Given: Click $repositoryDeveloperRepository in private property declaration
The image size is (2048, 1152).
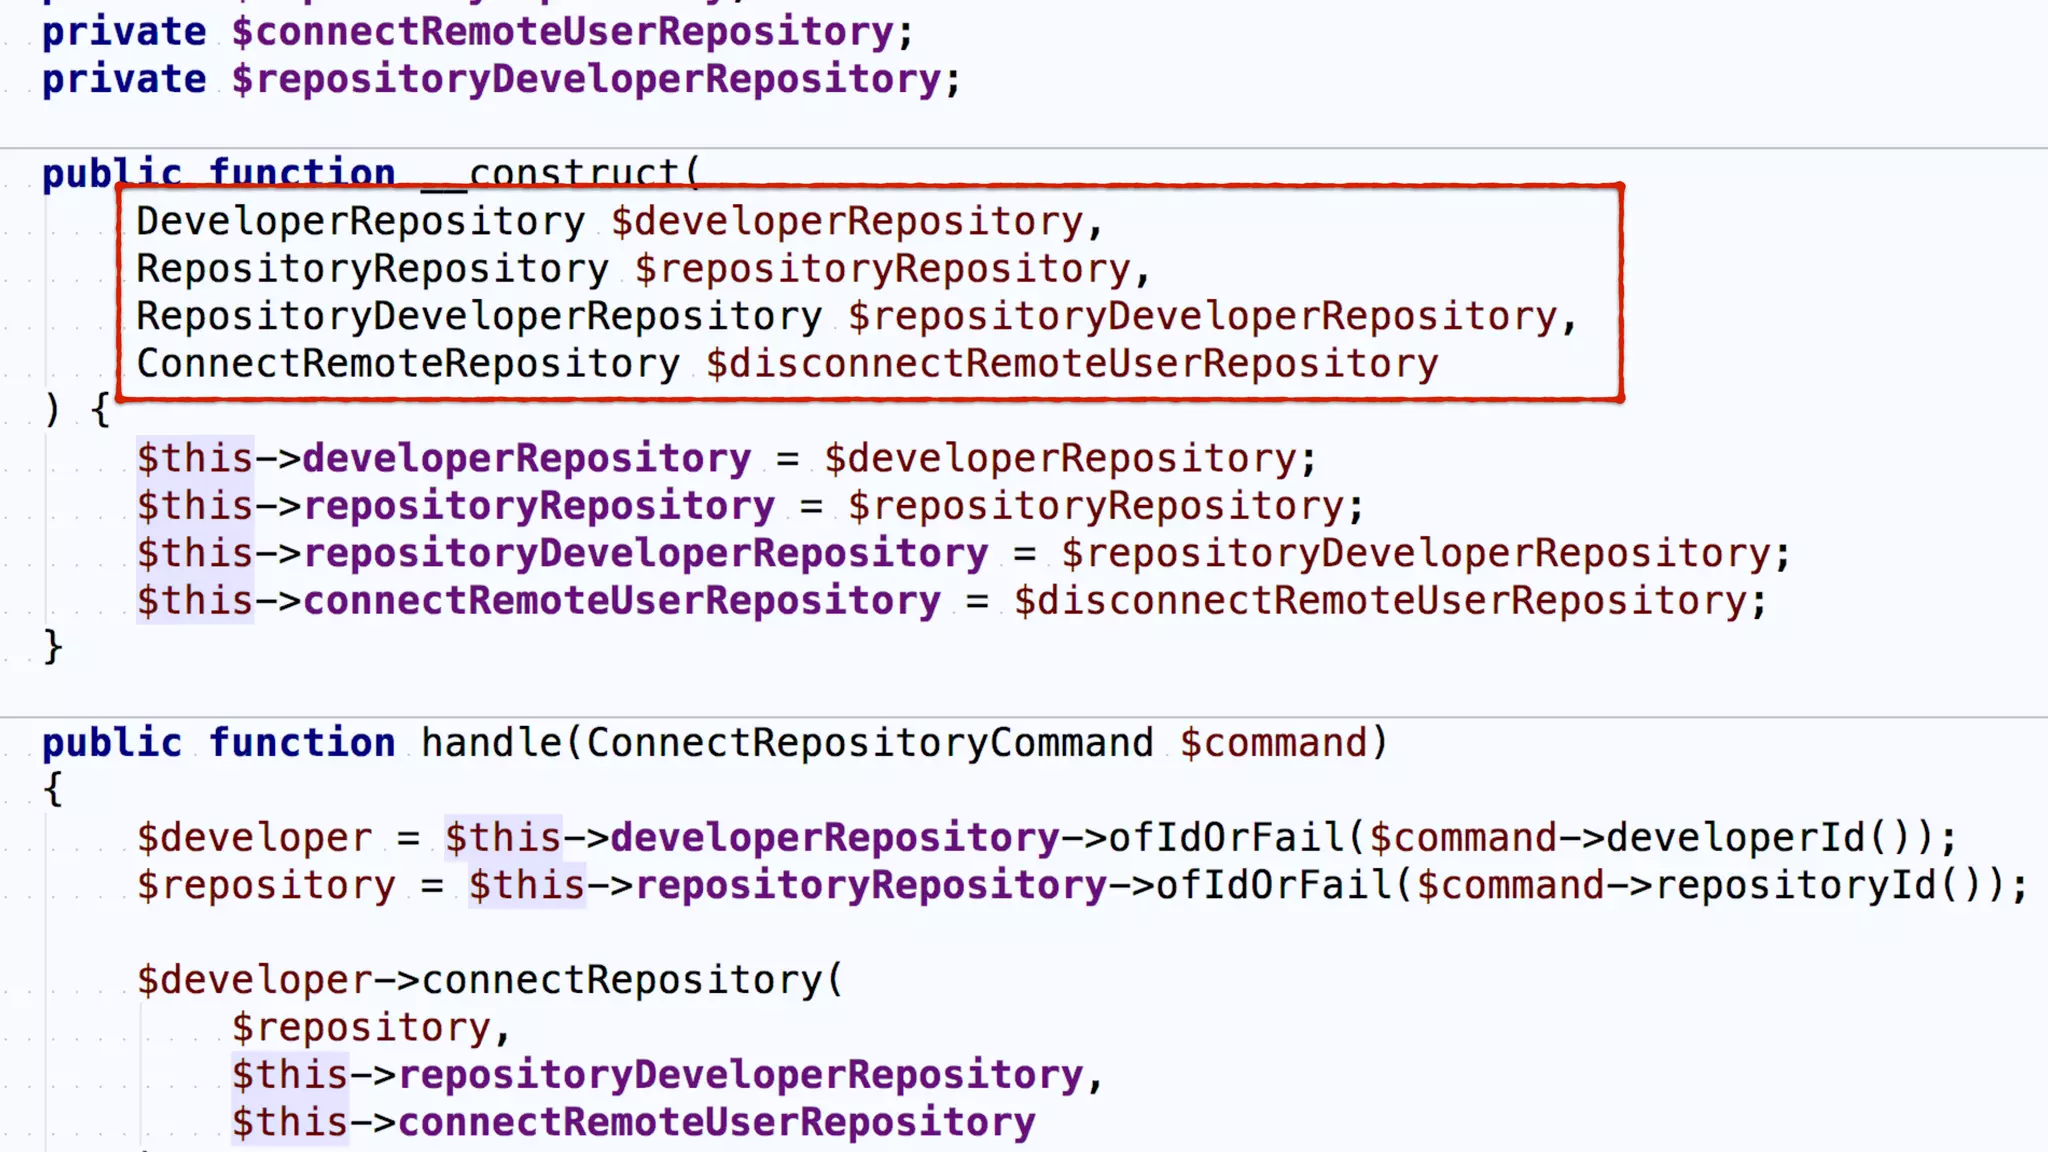Looking at the screenshot, I should click(586, 79).
